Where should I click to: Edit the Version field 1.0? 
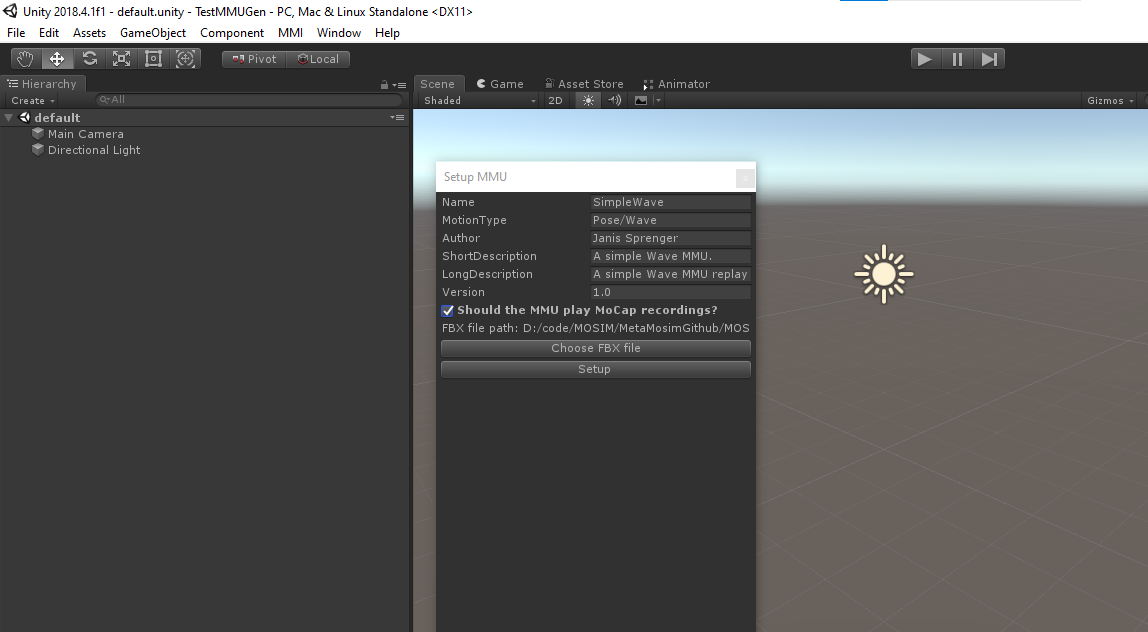[671, 291]
